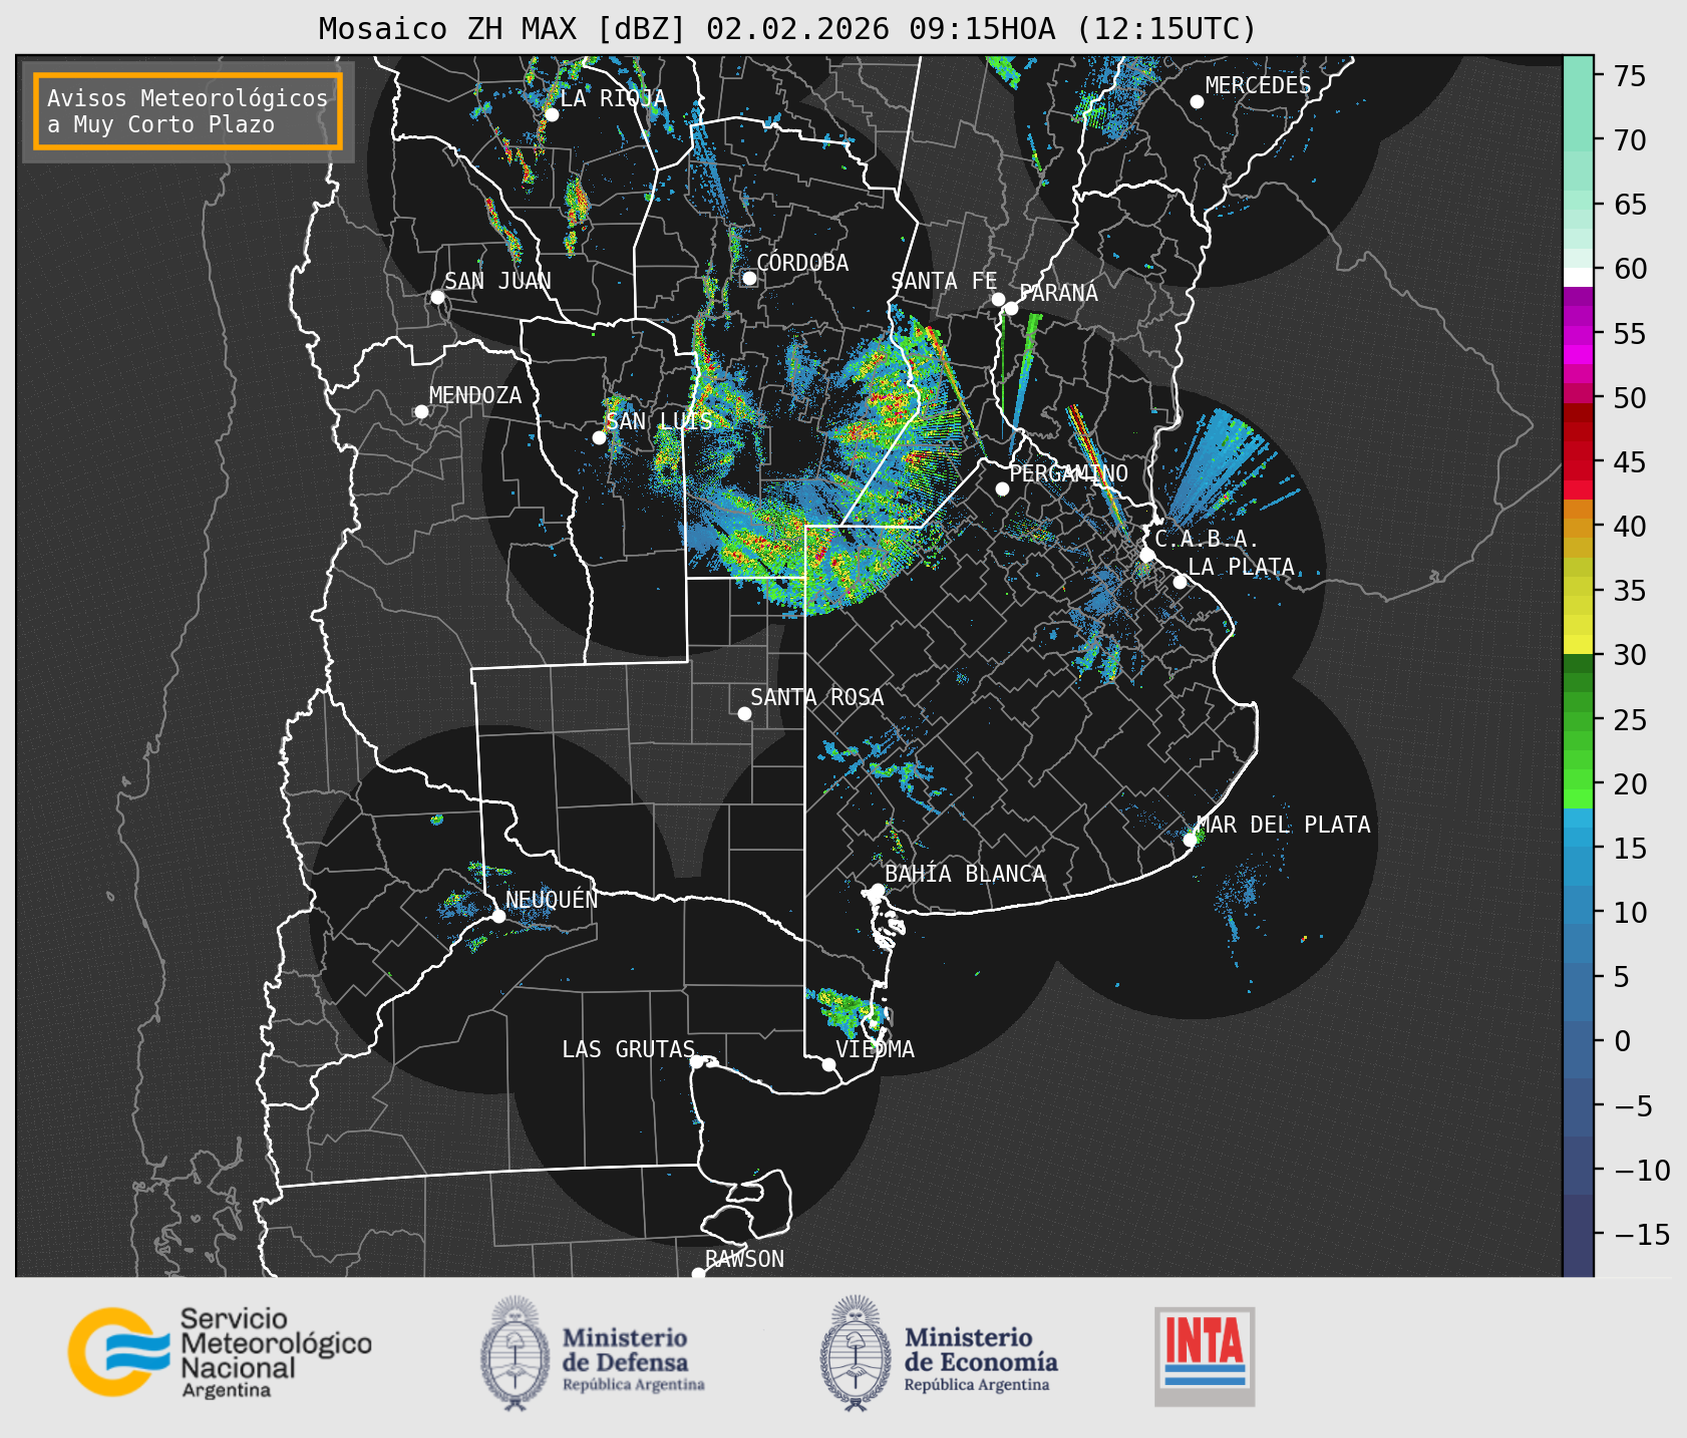Click the −10 tick label on colorbar
The height and width of the screenshot is (1438, 1687).
pos(1641,1170)
